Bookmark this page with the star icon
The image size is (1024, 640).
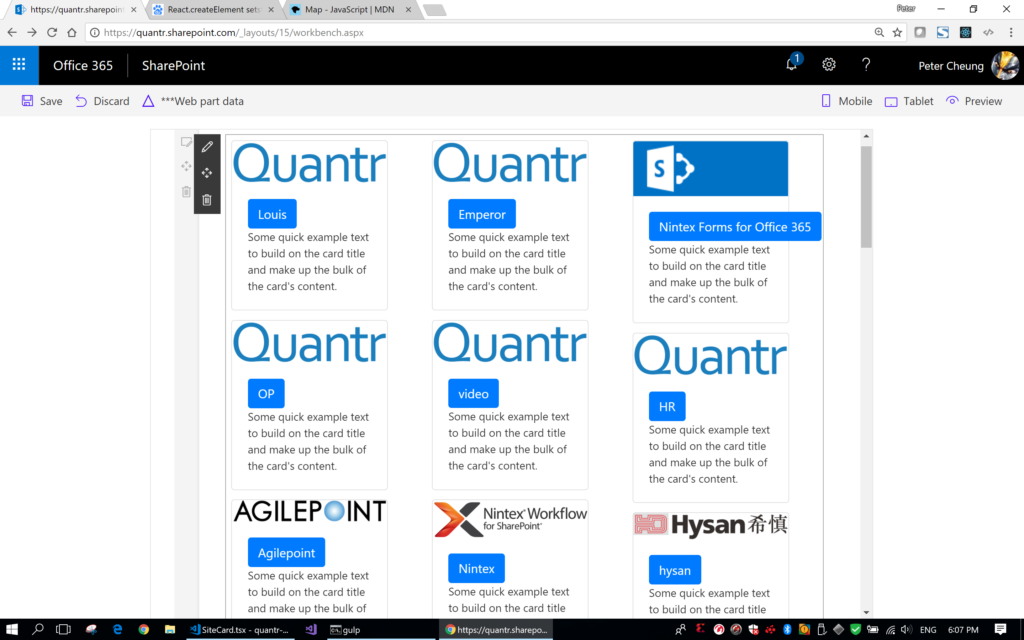tap(897, 32)
